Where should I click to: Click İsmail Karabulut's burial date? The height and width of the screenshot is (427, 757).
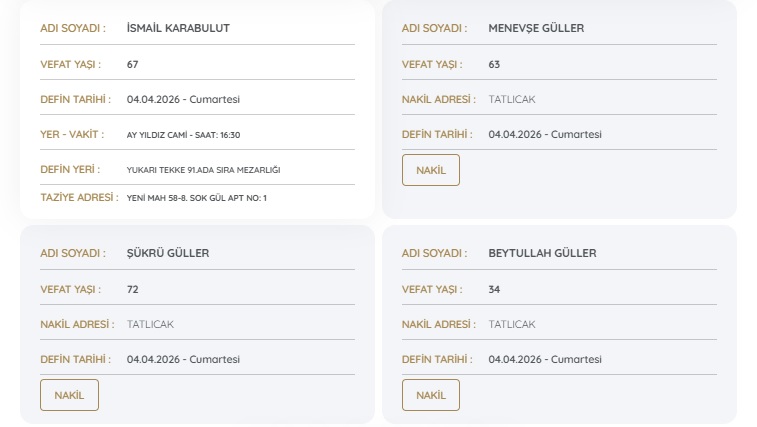point(183,99)
